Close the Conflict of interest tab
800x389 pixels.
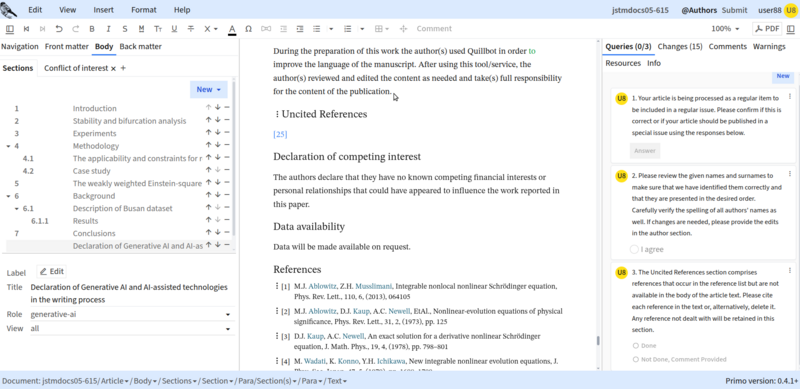click(x=113, y=68)
